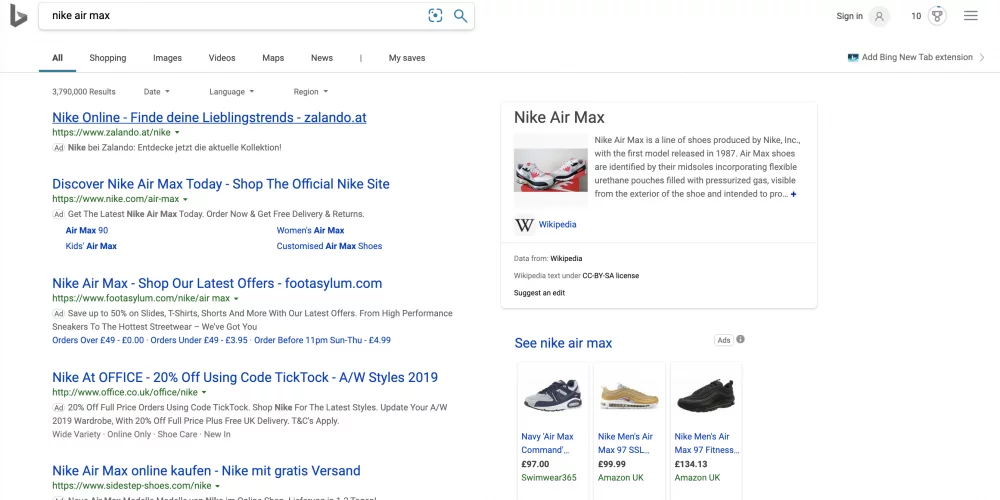Open Nike Men's Air Max 97 SSL link
Viewport: 1000px width, 500px height.
pos(626,443)
